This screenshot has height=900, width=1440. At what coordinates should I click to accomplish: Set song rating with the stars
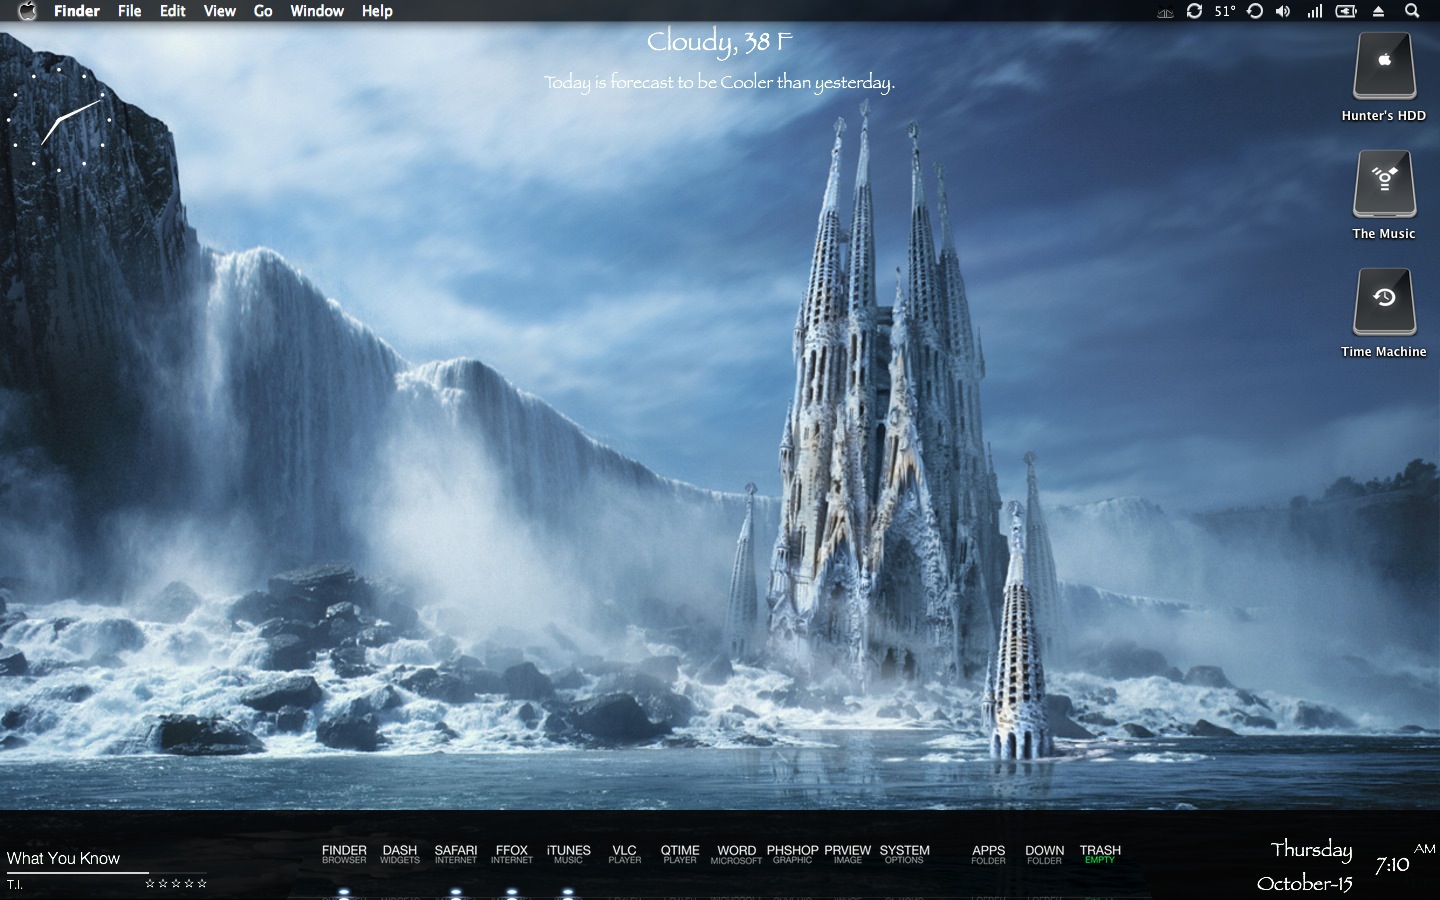coord(176,883)
